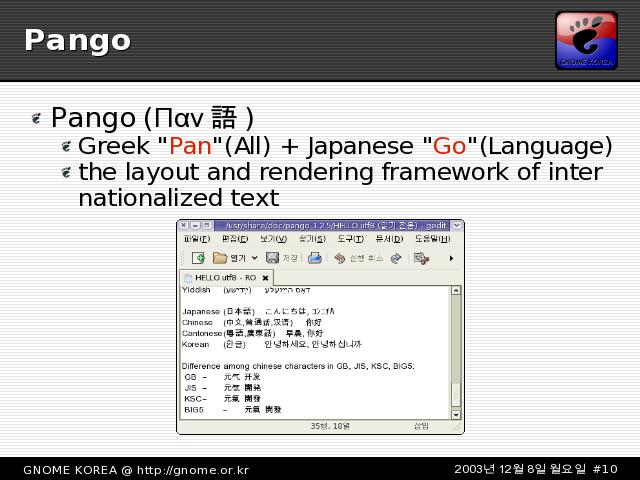
Task: Open the 도구(T) menu
Action: (x=350, y=240)
